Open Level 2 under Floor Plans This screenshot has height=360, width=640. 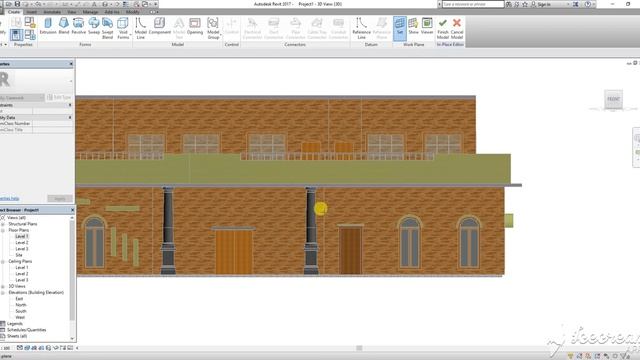pos(22,242)
